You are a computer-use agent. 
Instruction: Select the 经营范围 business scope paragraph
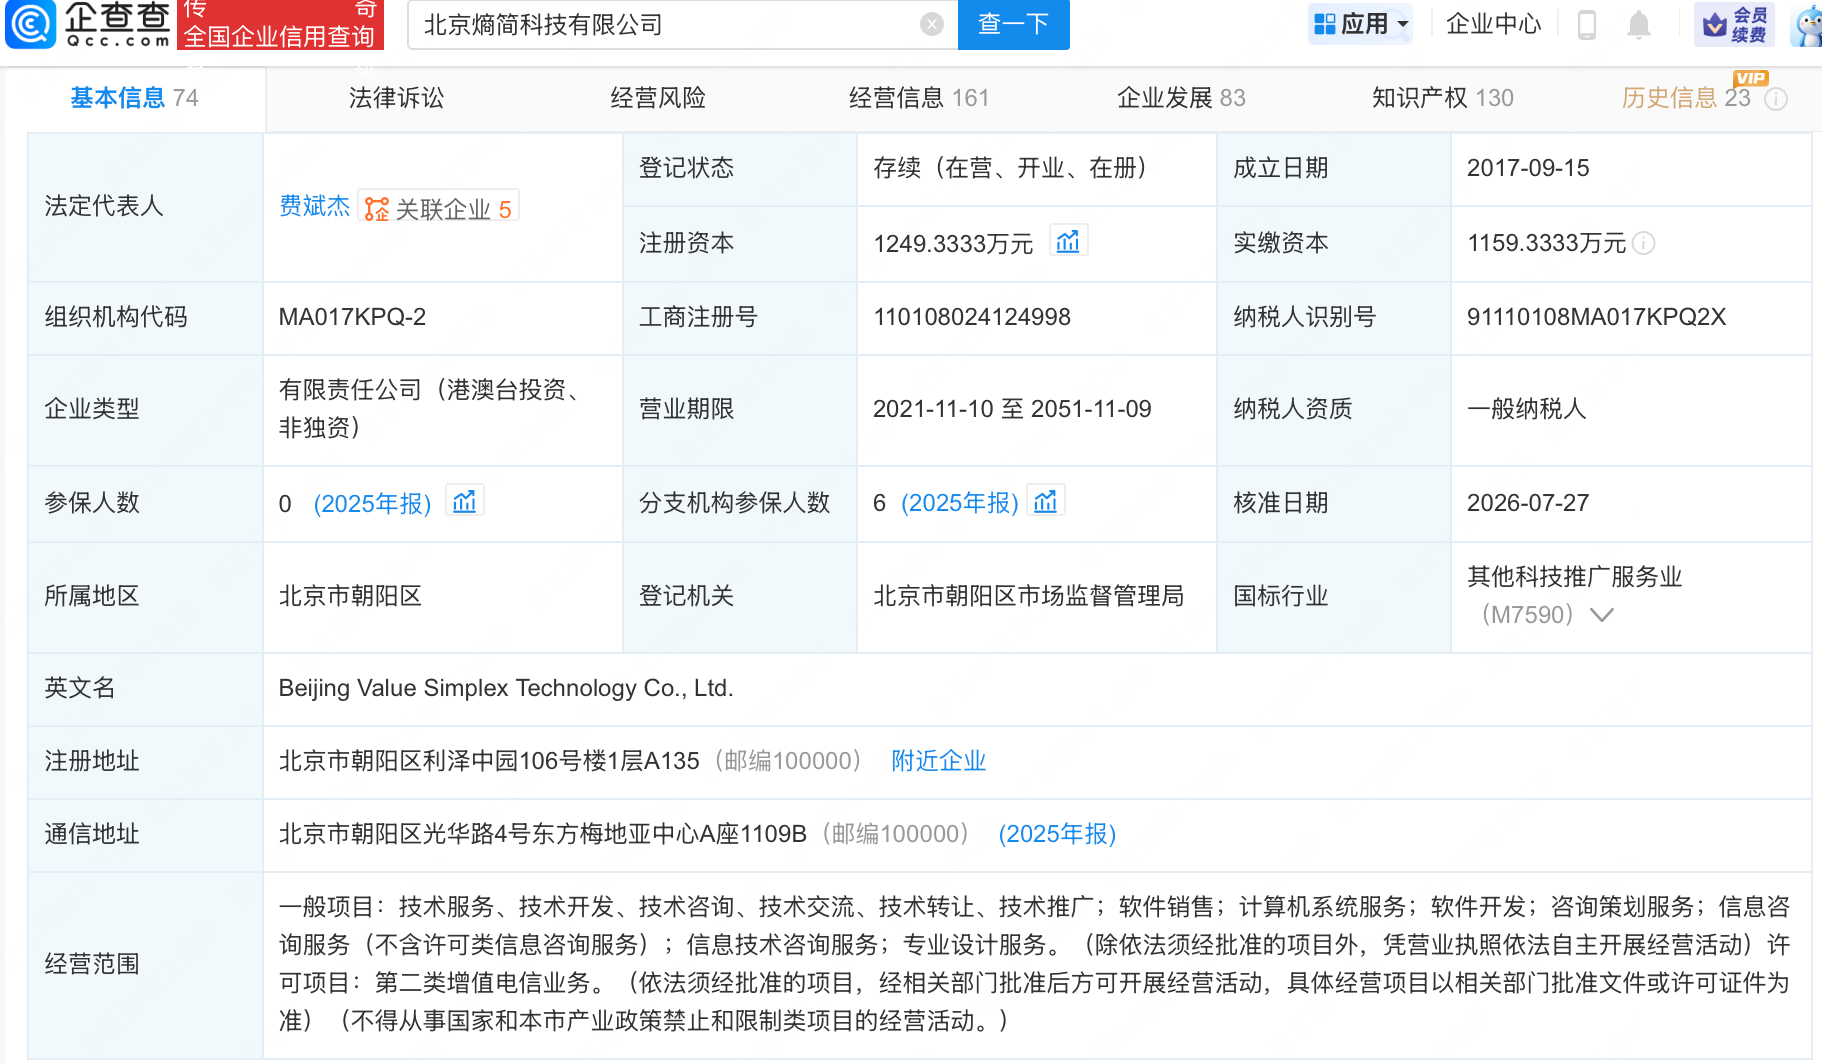point(1034,964)
